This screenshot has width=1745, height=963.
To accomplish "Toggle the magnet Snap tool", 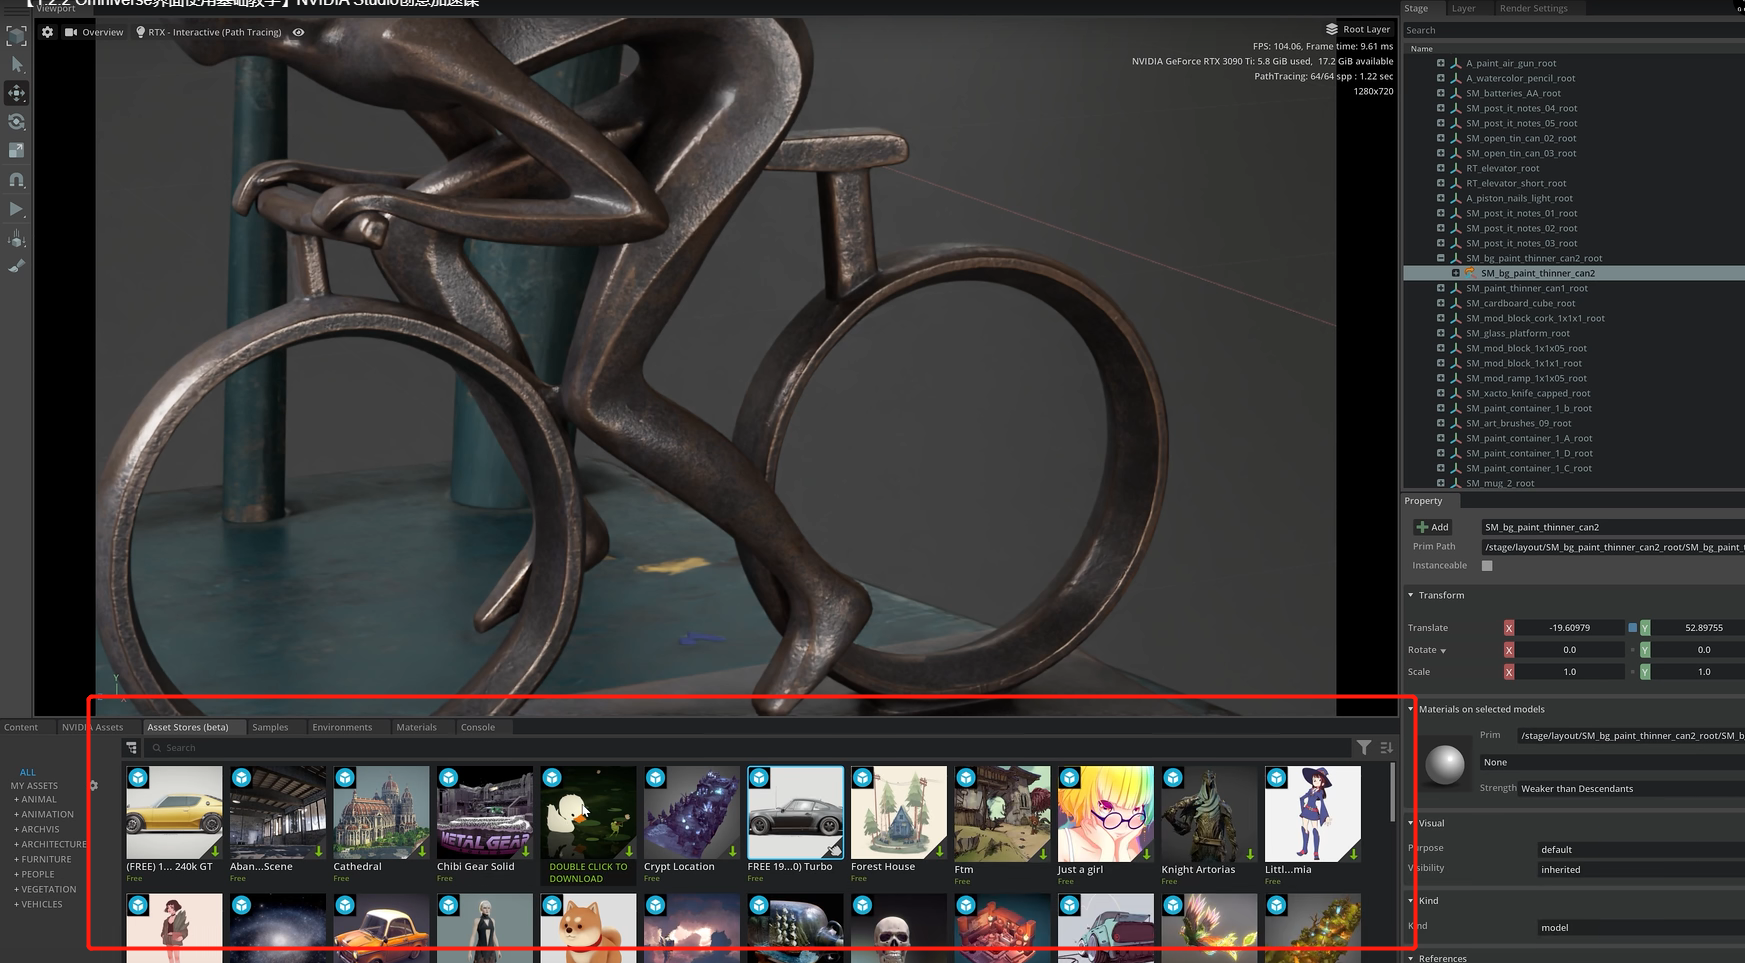I will tap(17, 180).
